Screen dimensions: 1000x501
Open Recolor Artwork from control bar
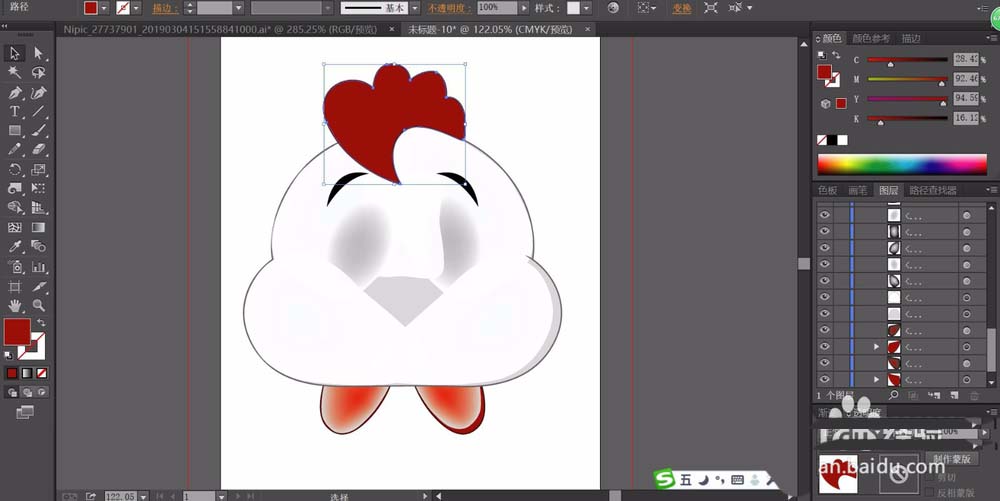[x=613, y=8]
